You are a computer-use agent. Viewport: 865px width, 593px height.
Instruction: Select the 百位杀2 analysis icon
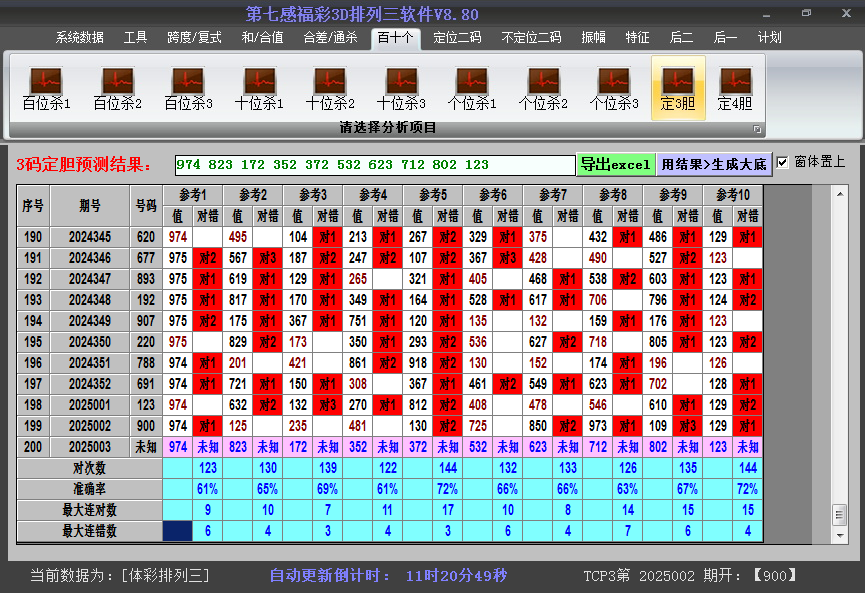[x=118, y=88]
